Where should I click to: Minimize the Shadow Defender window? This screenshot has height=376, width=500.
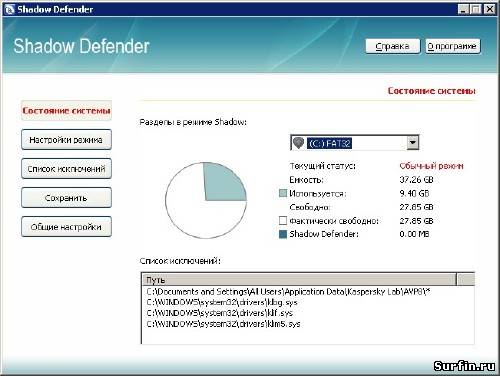(x=464, y=9)
